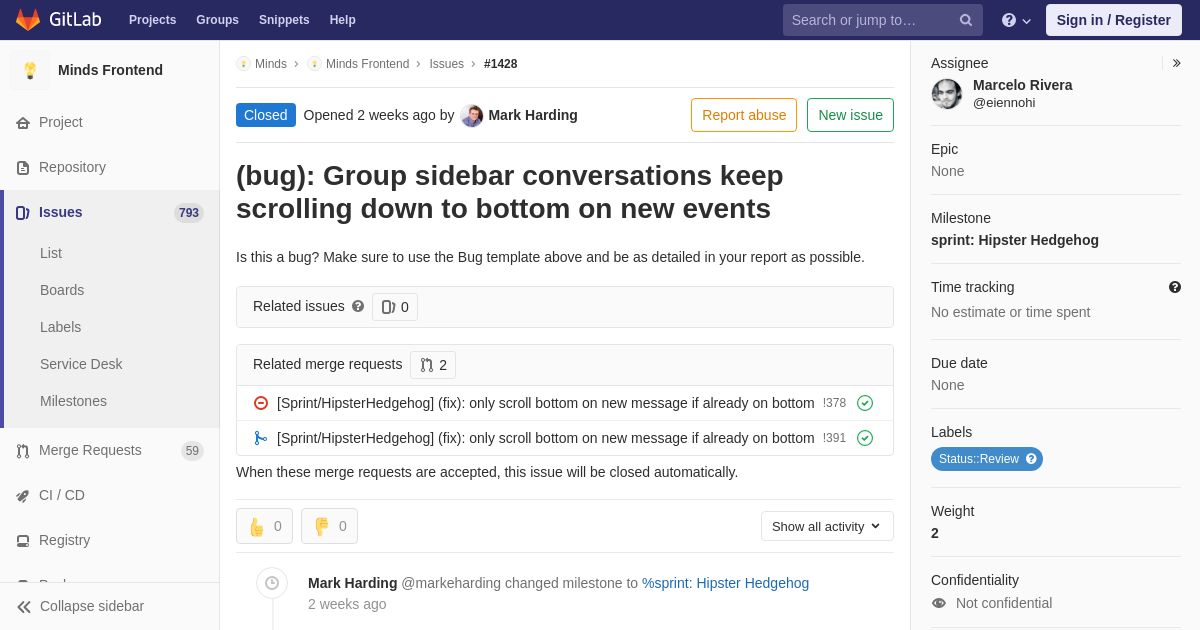The image size is (1200, 630).
Task: Click the Status::Review label help icon
Action: 1031,459
